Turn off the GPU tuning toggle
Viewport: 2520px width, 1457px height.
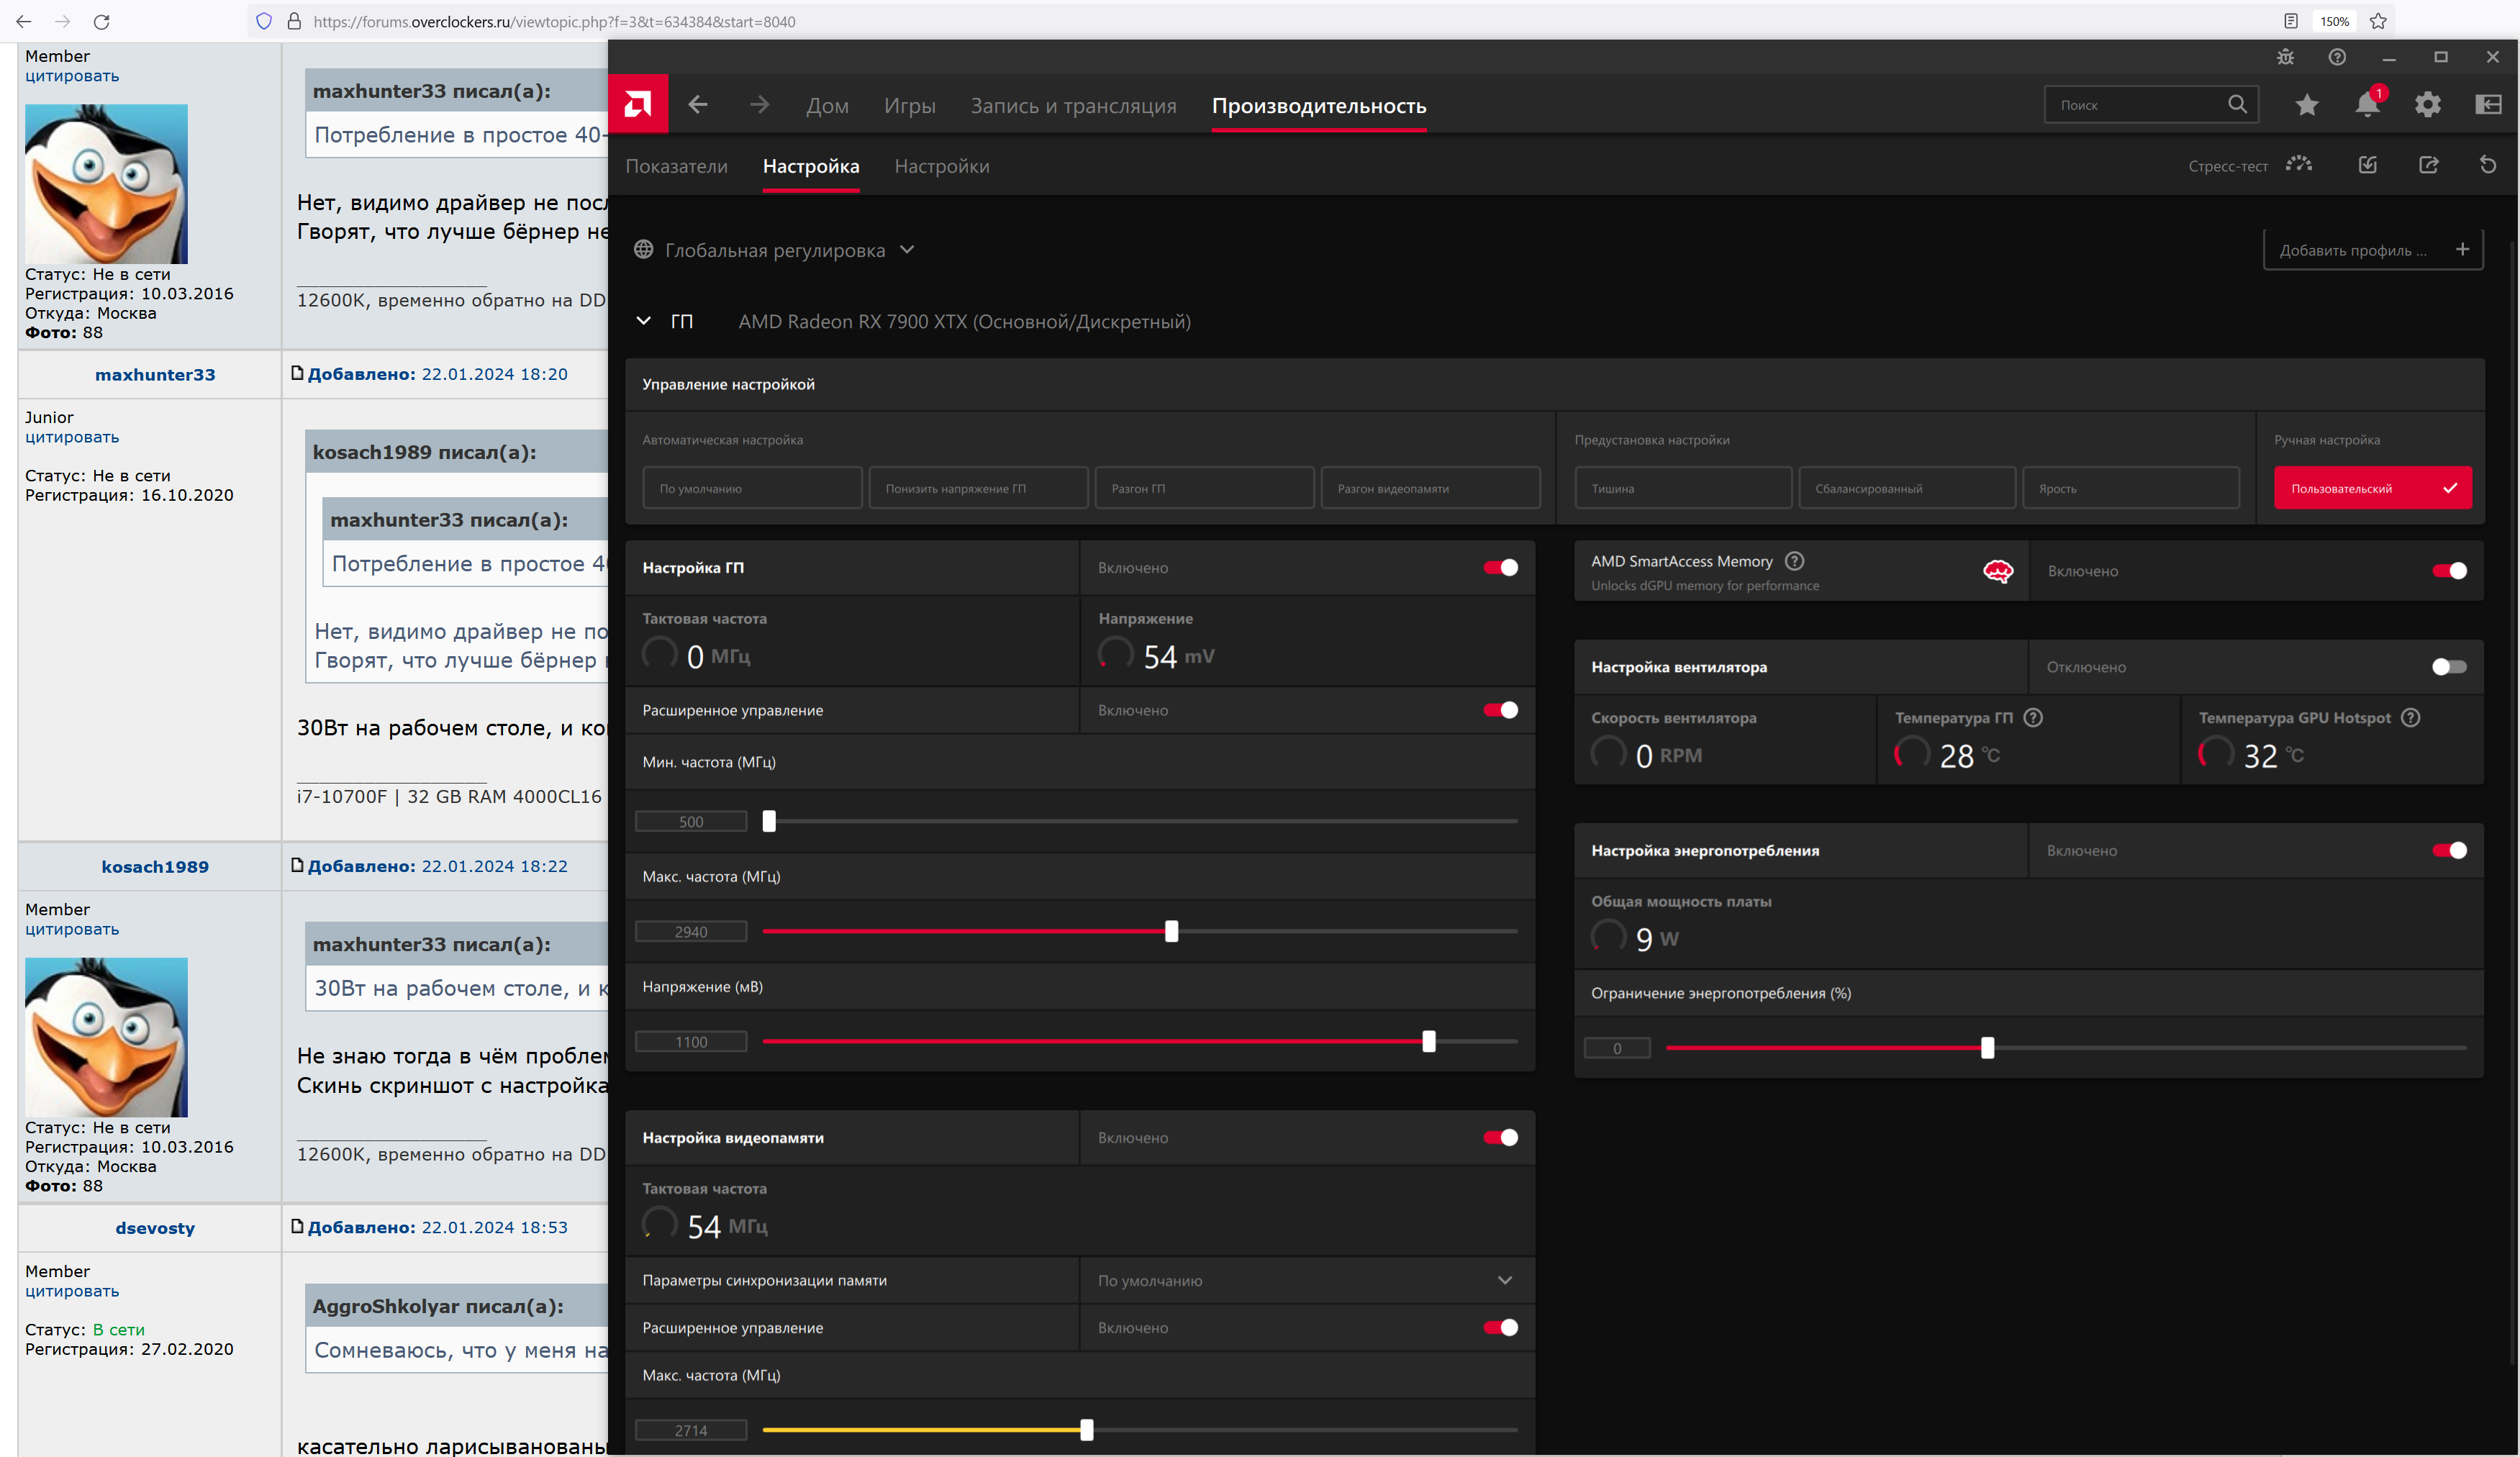(1500, 568)
